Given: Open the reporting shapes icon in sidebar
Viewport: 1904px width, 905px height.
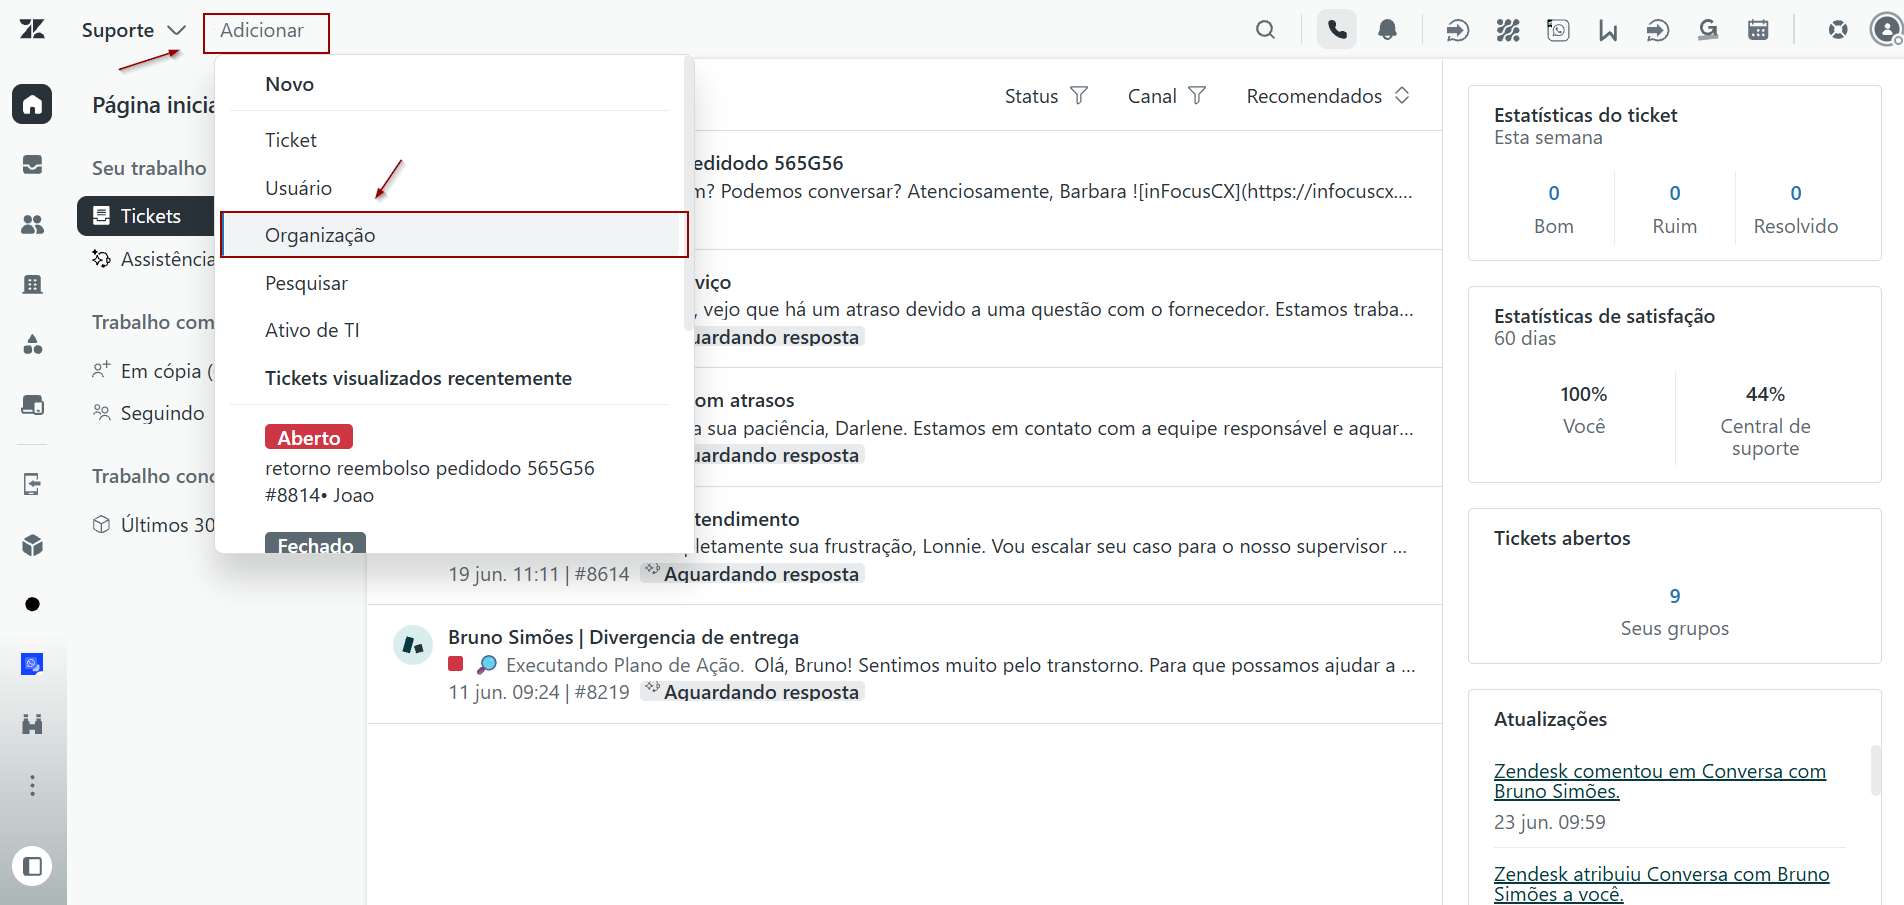Looking at the screenshot, I should (x=32, y=345).
